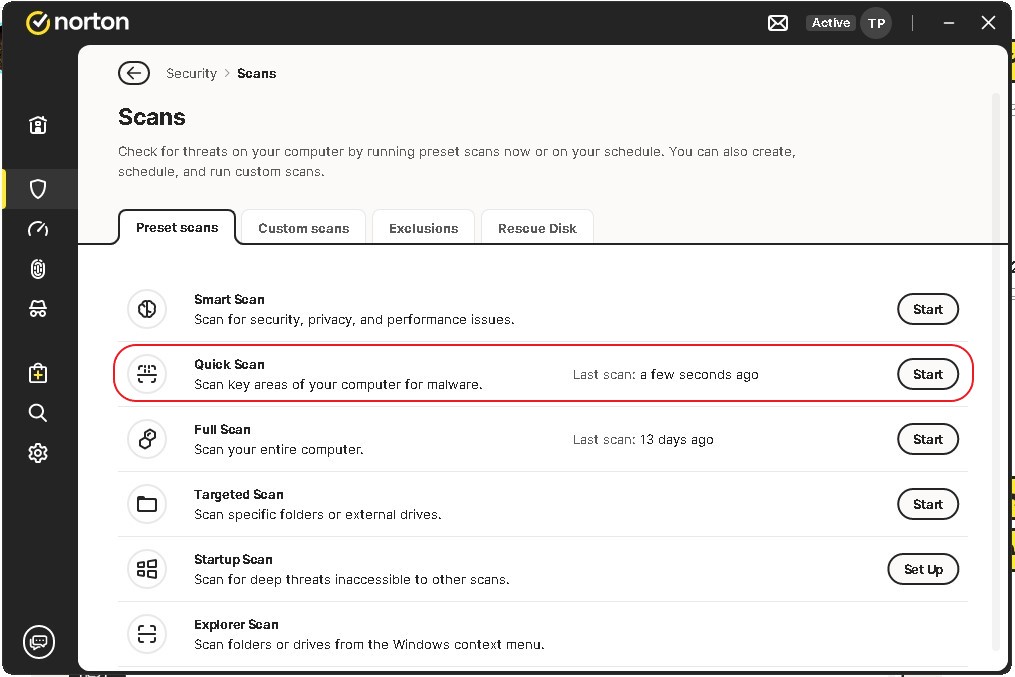Click the Startup Scan title

(233, 559)
